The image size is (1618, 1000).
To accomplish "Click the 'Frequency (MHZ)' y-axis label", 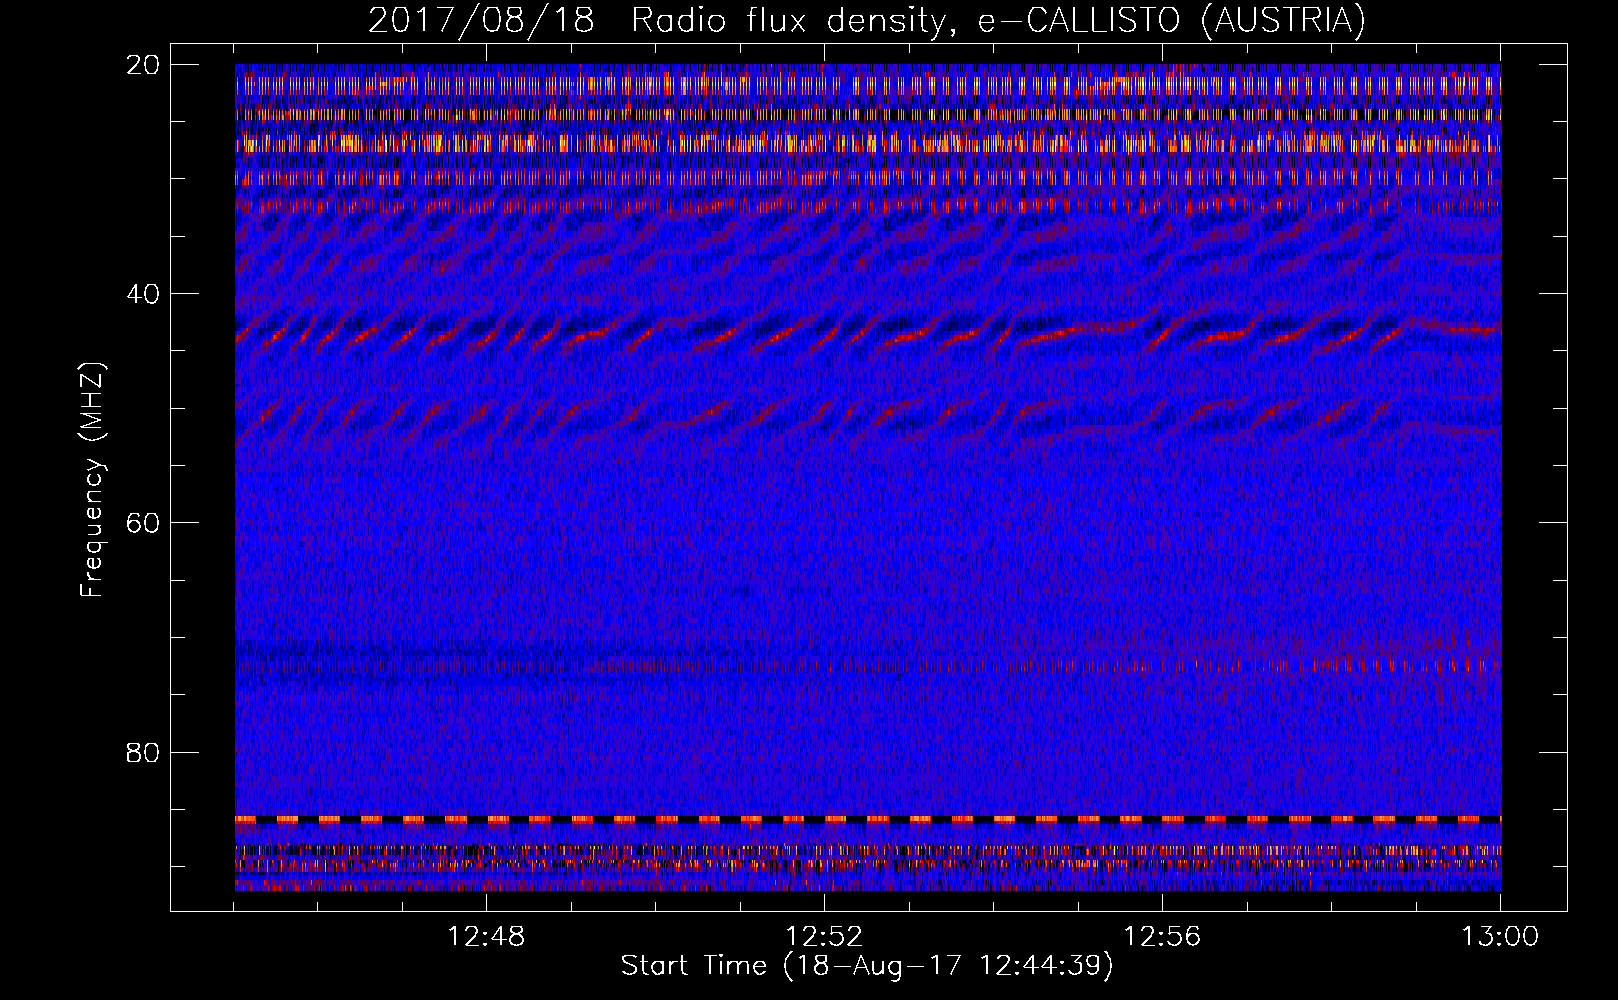I will 92,480.
